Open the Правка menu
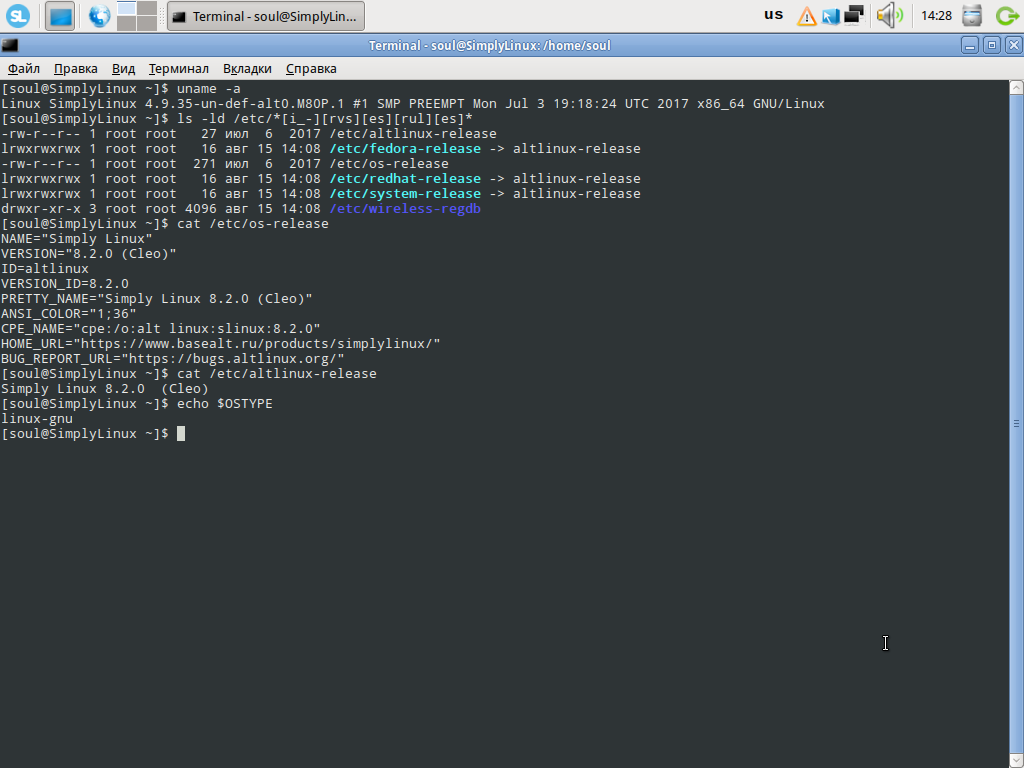This screenshot has width=1024, height=768. coord(76,69)
